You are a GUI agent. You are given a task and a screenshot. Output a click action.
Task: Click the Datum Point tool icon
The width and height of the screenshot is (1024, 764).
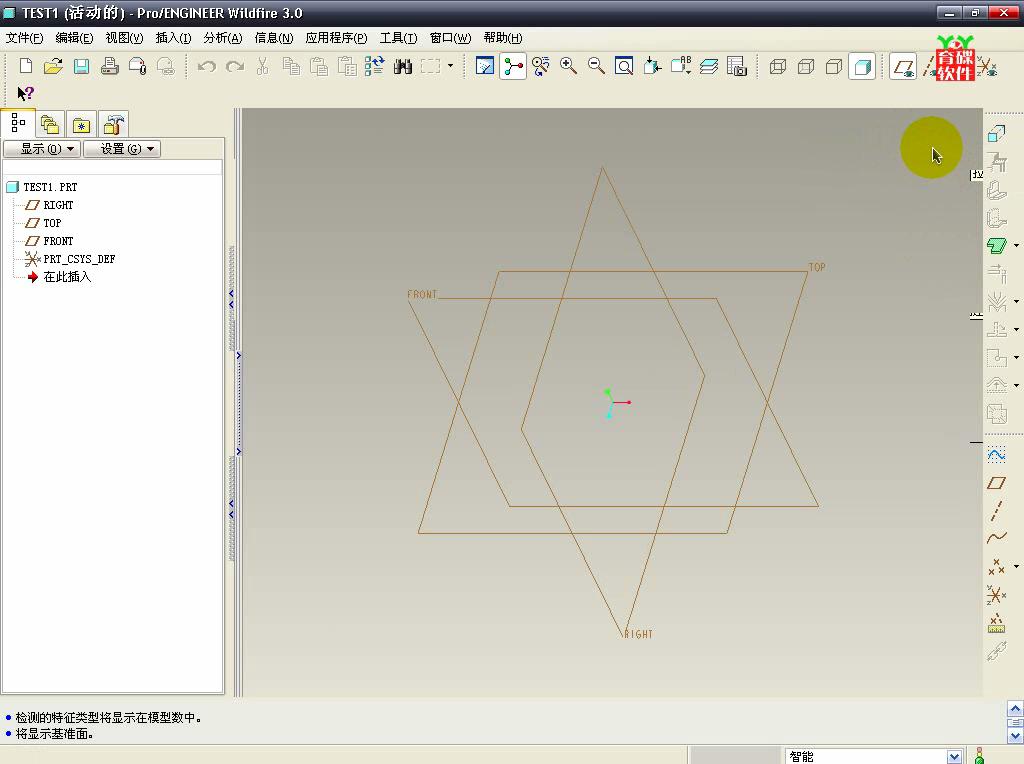pos(996,566)
